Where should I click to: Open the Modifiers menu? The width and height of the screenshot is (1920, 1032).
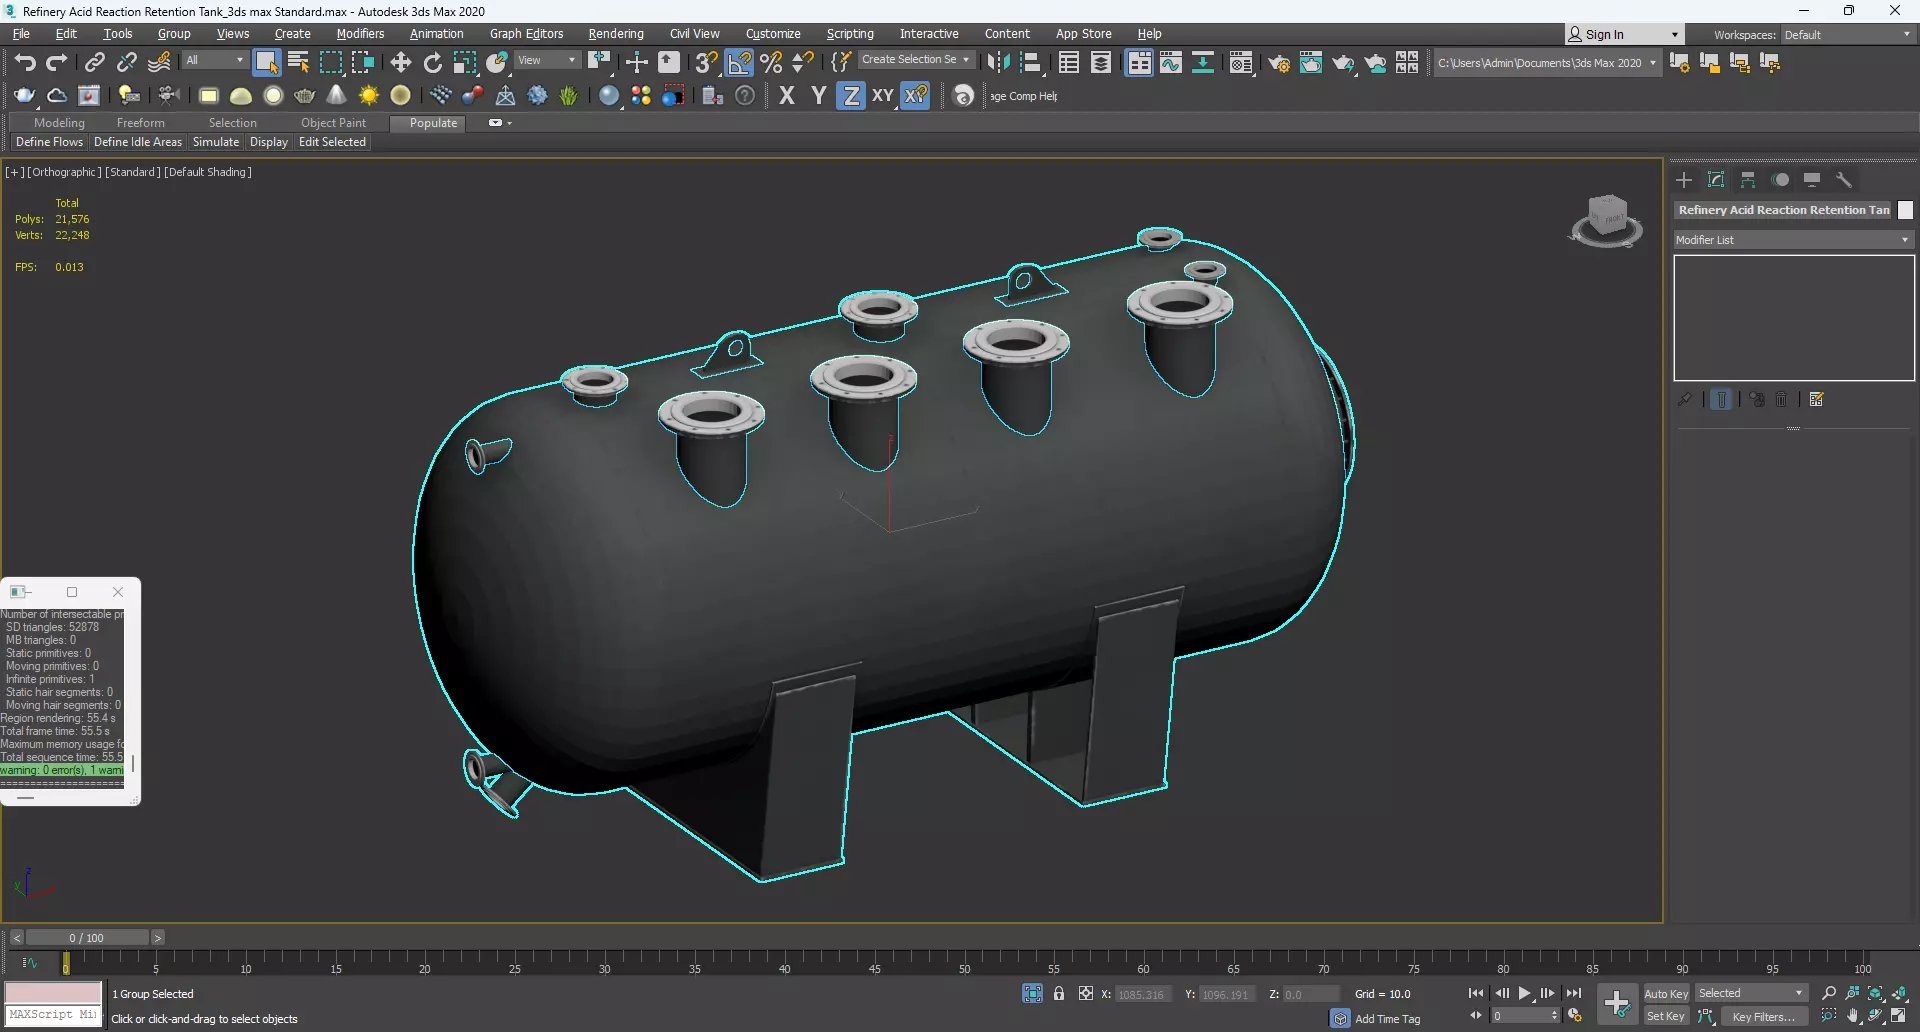coord(360,34)
